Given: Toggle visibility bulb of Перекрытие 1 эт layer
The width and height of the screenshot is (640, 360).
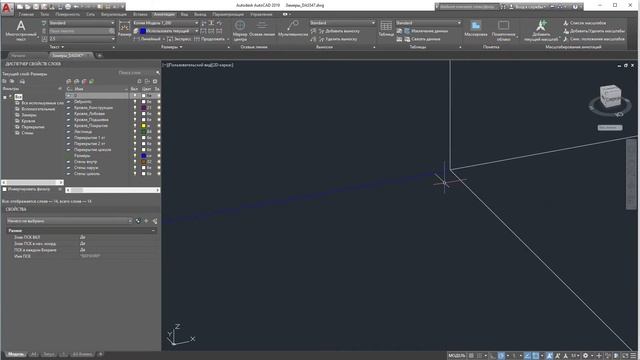Looking at the screenshot, I should point(135,138).
